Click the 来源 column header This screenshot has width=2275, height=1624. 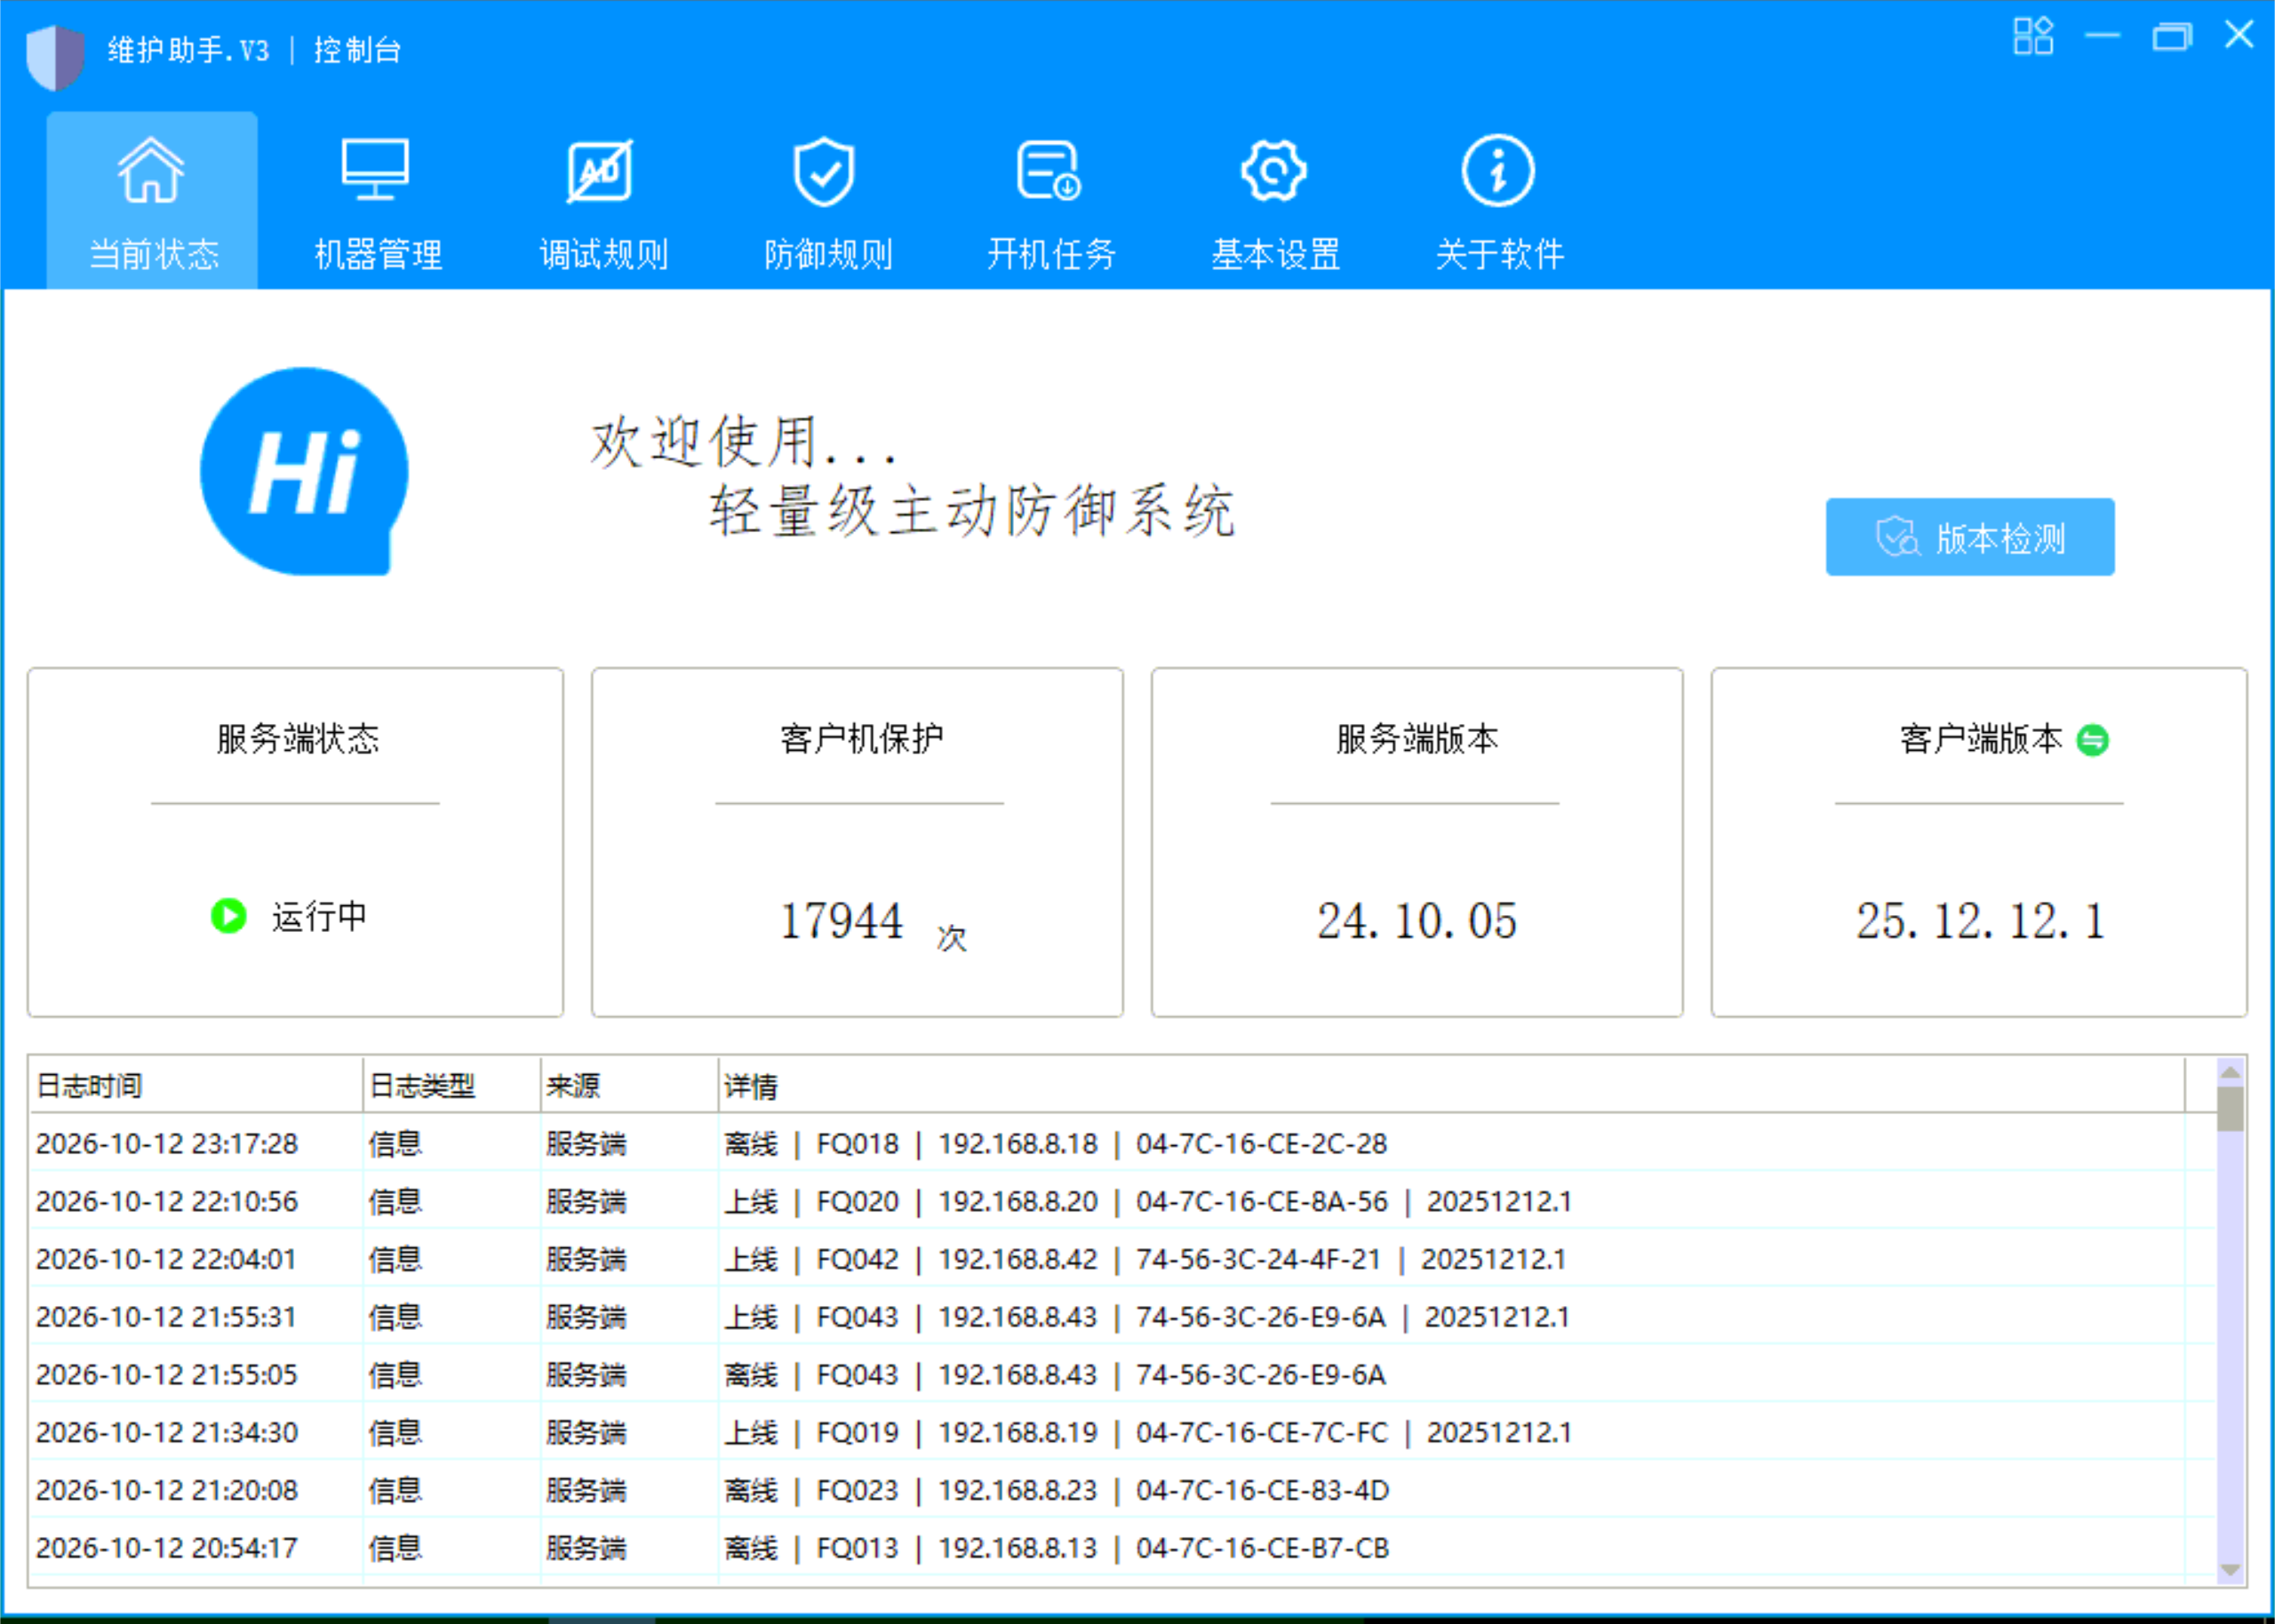click(x=630, y=1085)
